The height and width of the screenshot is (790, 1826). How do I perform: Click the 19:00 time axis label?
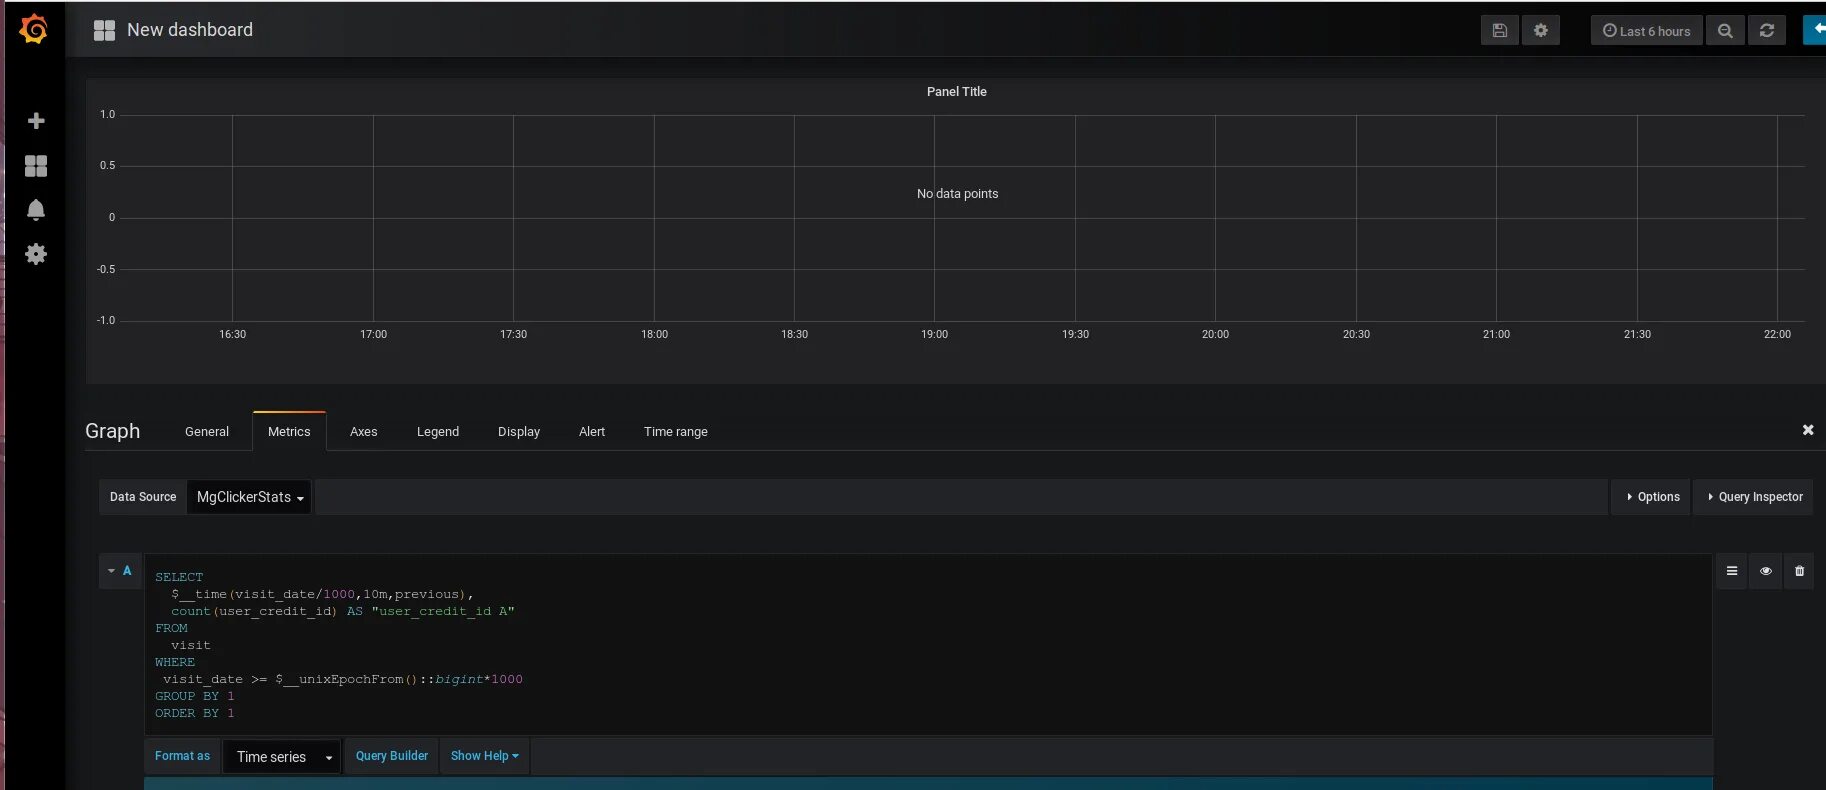934,334
